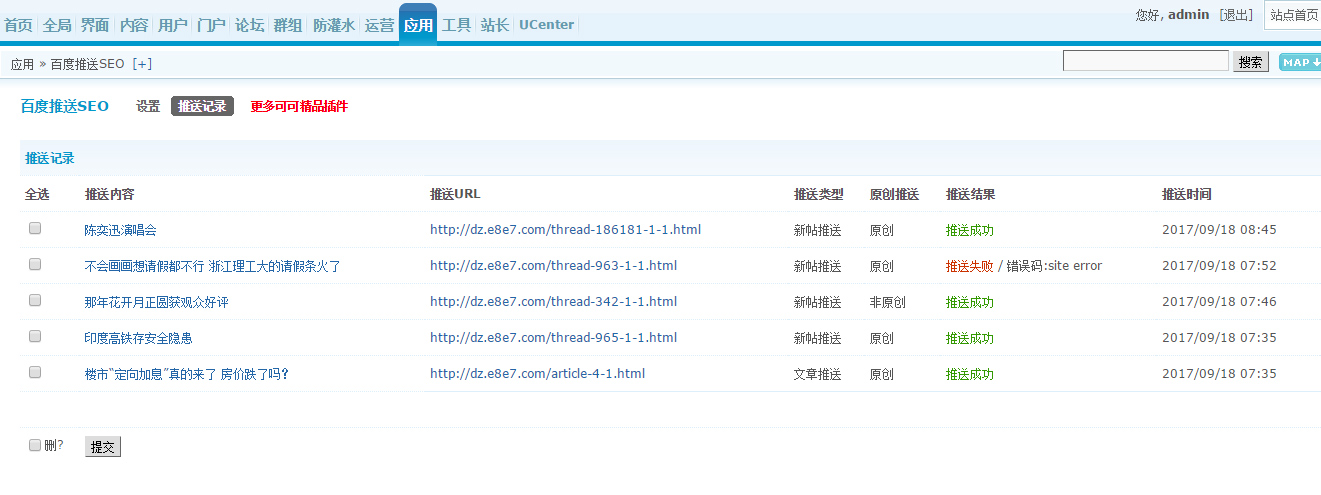Click the 推送失败 result text
This screenshot has height=495, width=1321.
[x=970, y=266]
